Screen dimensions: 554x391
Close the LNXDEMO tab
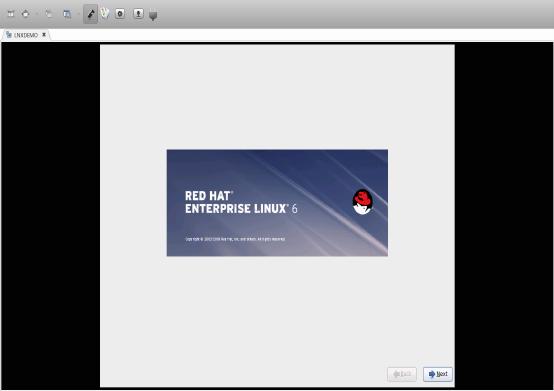[44, 35]
